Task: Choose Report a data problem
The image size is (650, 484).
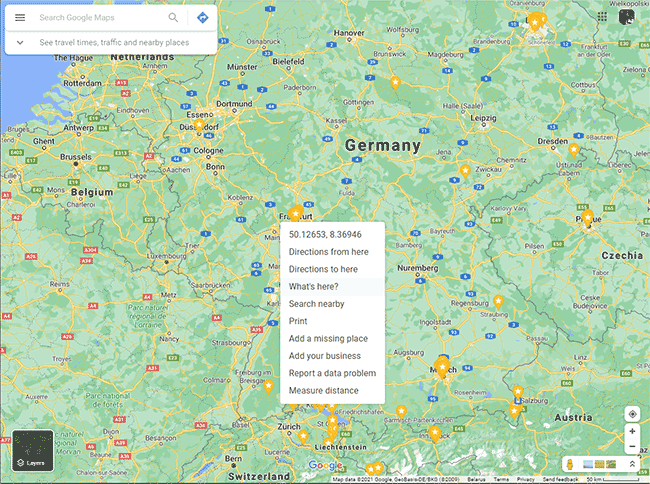Action: (332, 373)
